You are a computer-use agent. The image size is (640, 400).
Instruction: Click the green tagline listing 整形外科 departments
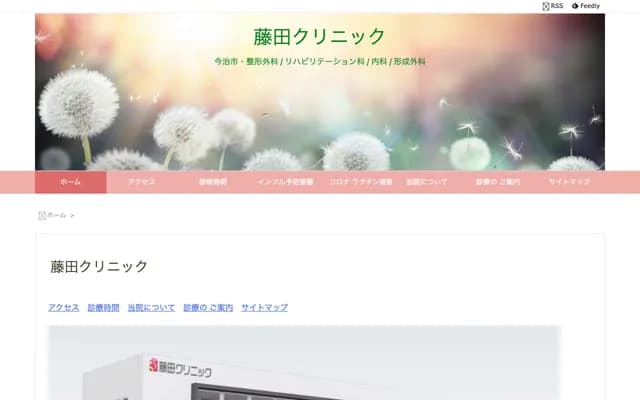click(320, 62)
